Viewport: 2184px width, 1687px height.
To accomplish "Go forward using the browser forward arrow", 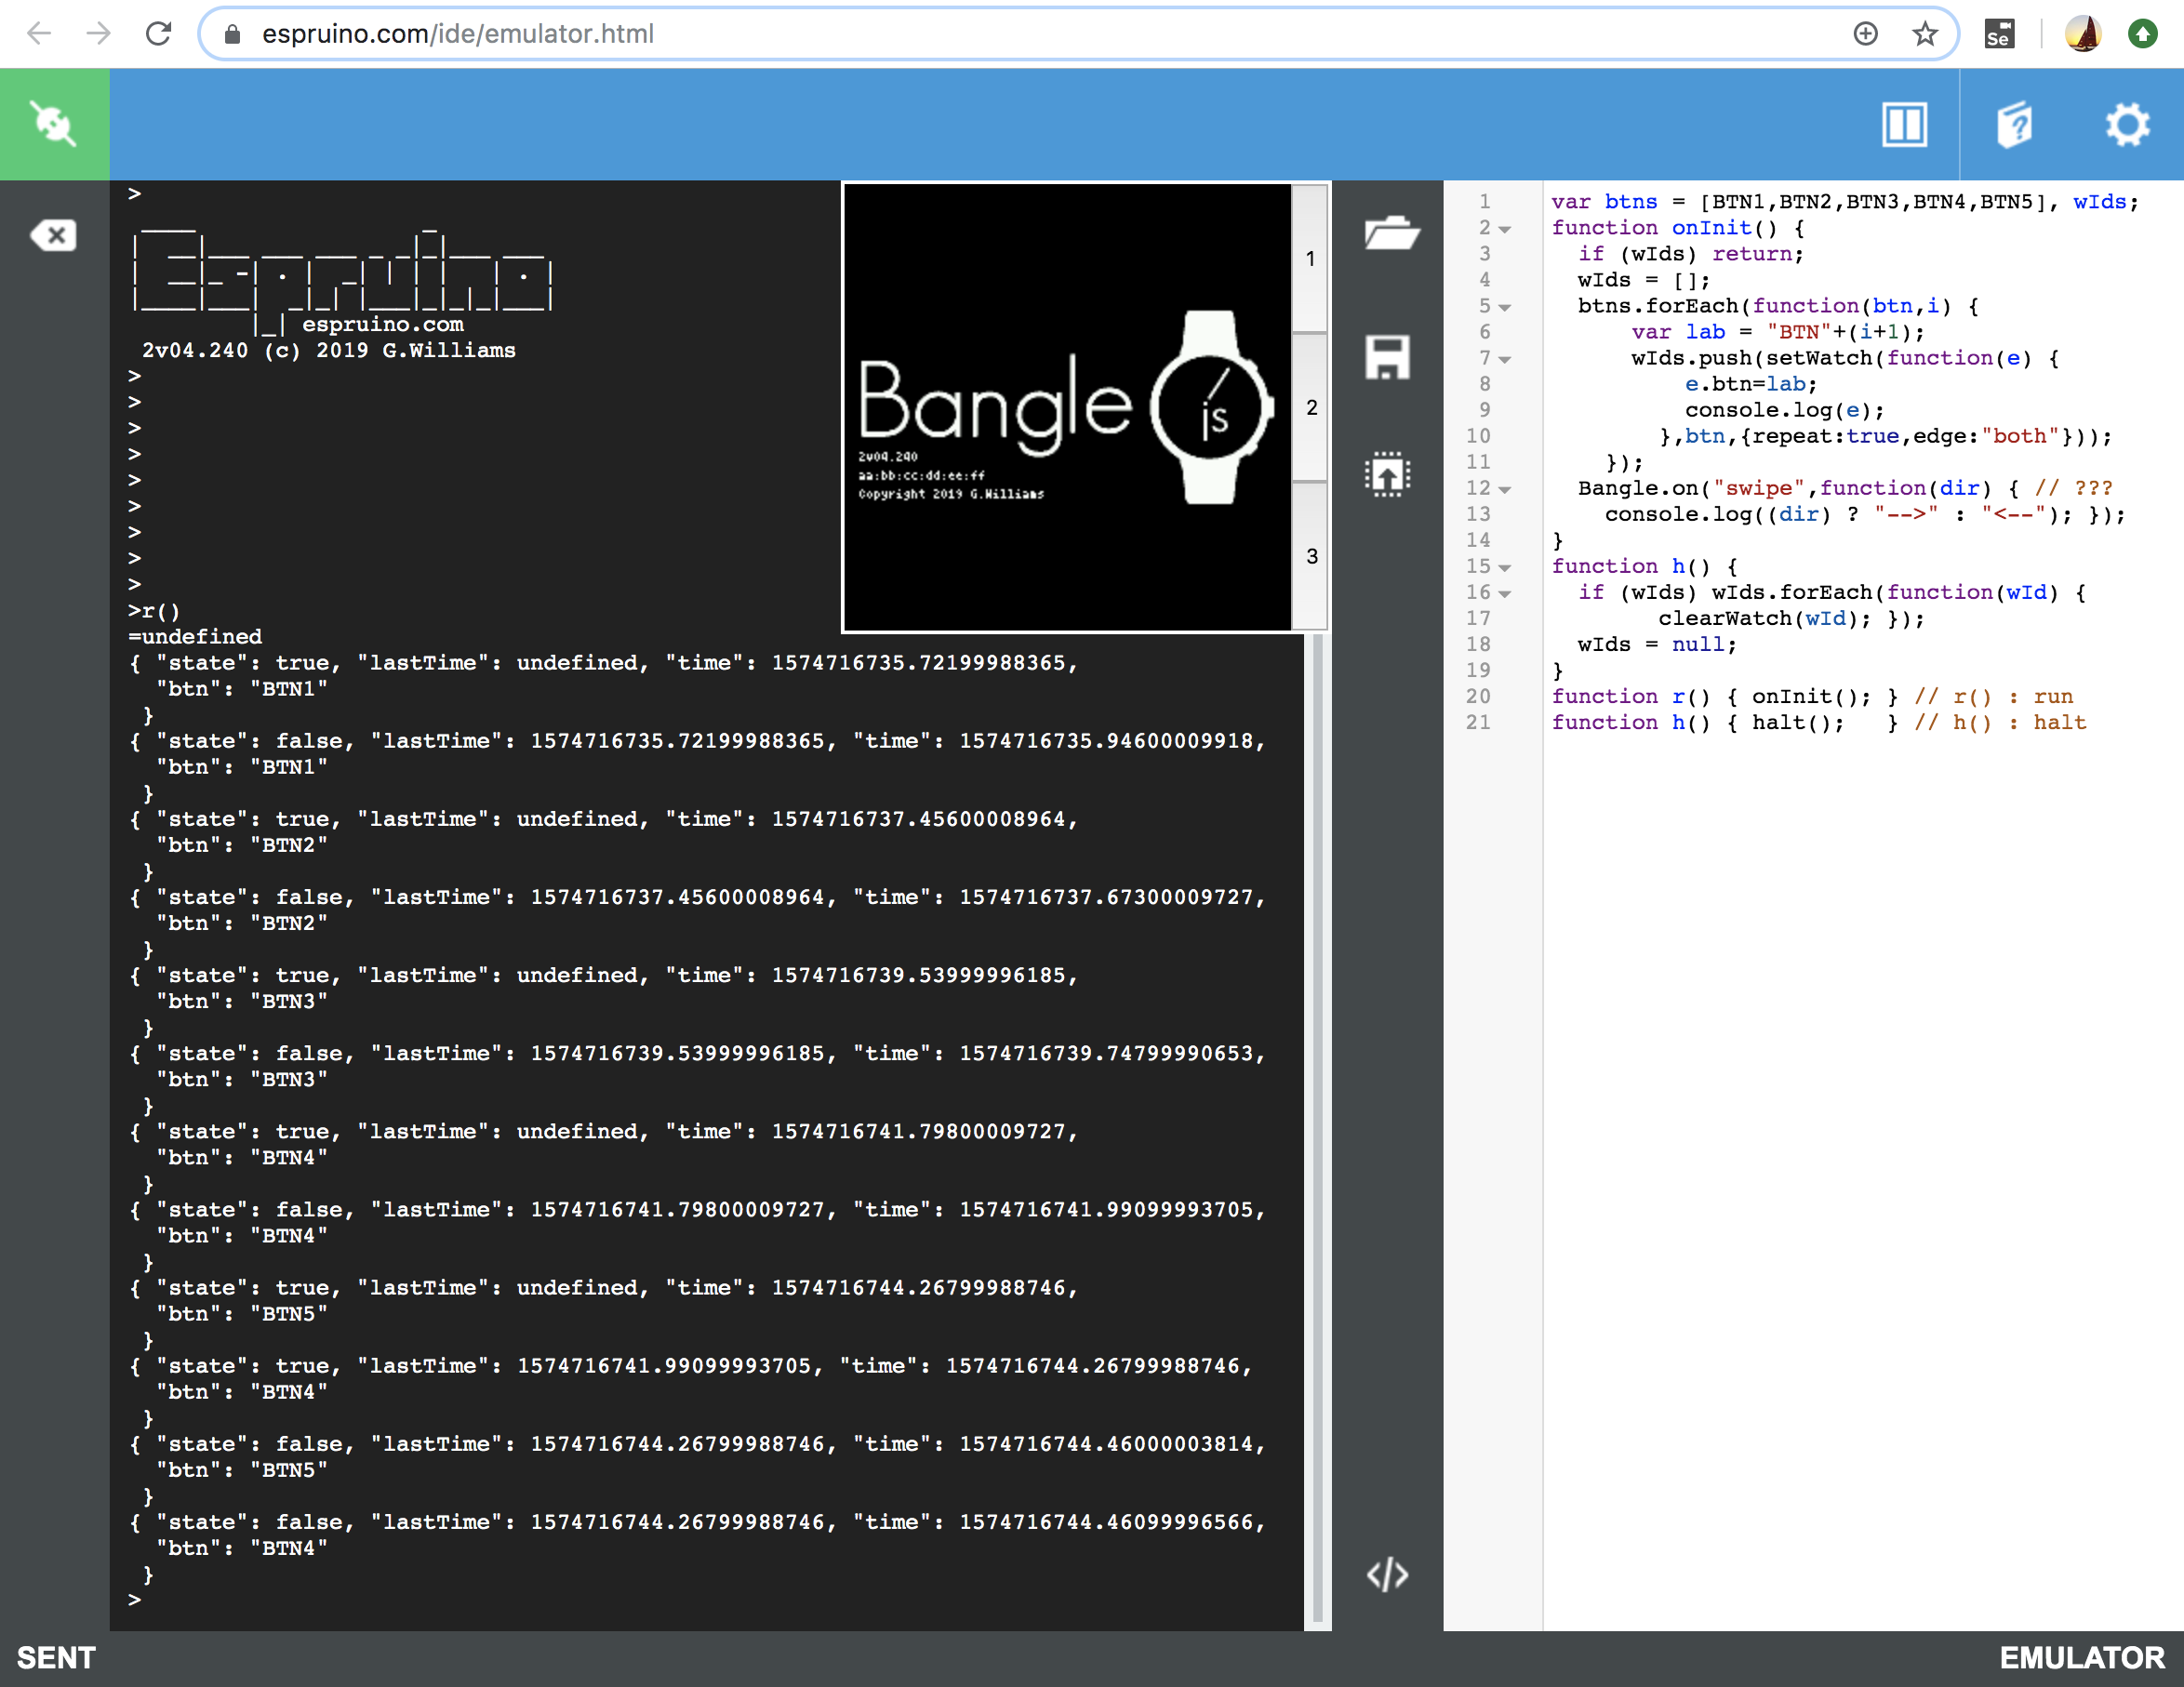I will point(98,34).
